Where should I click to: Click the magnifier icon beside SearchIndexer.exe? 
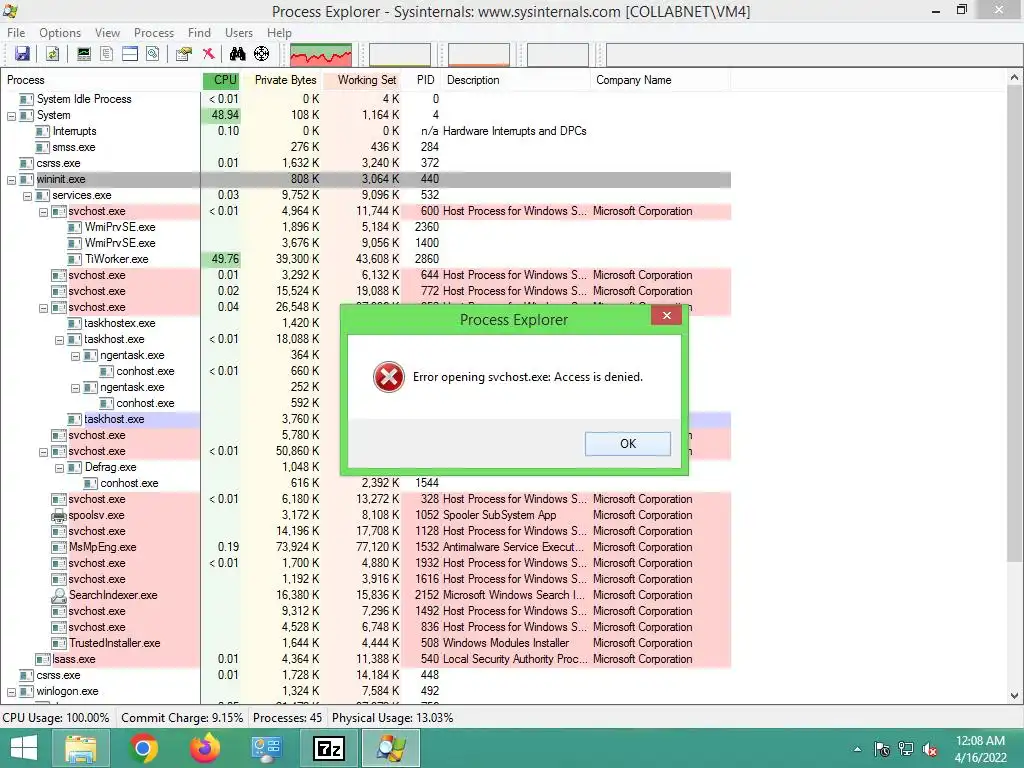tap(59, 595)
